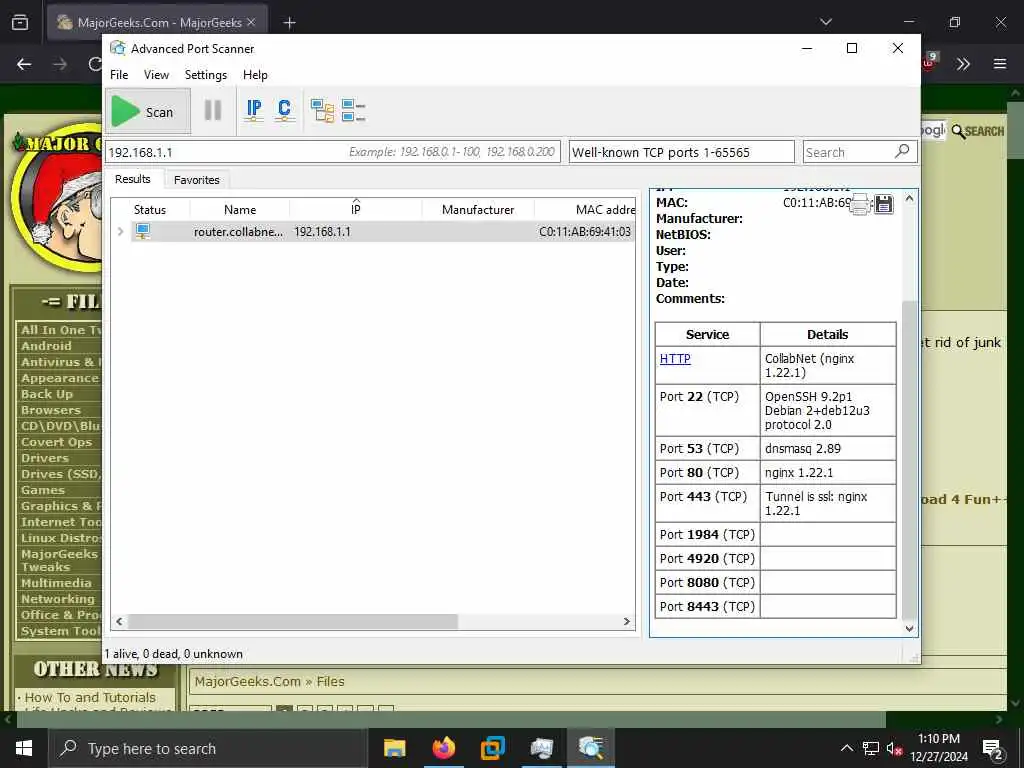
Task: Open How To and Tutorials link
Action: tap(90, 697)
